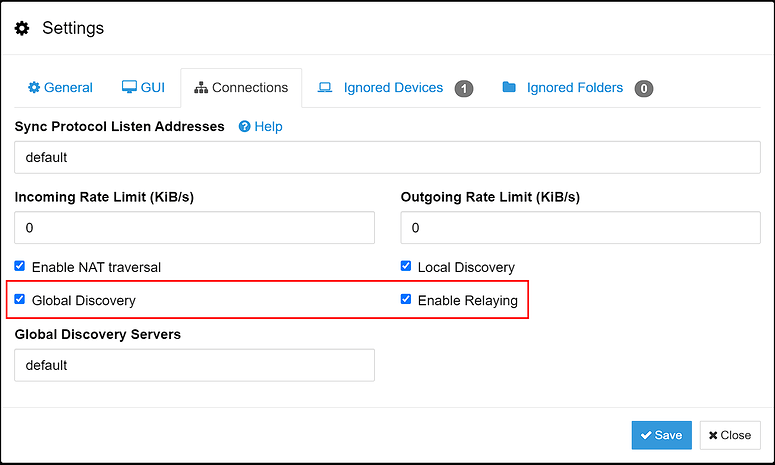Click the Settings gear icon in header
This screenshot has width=775, height=465.
tap(22, 28)
